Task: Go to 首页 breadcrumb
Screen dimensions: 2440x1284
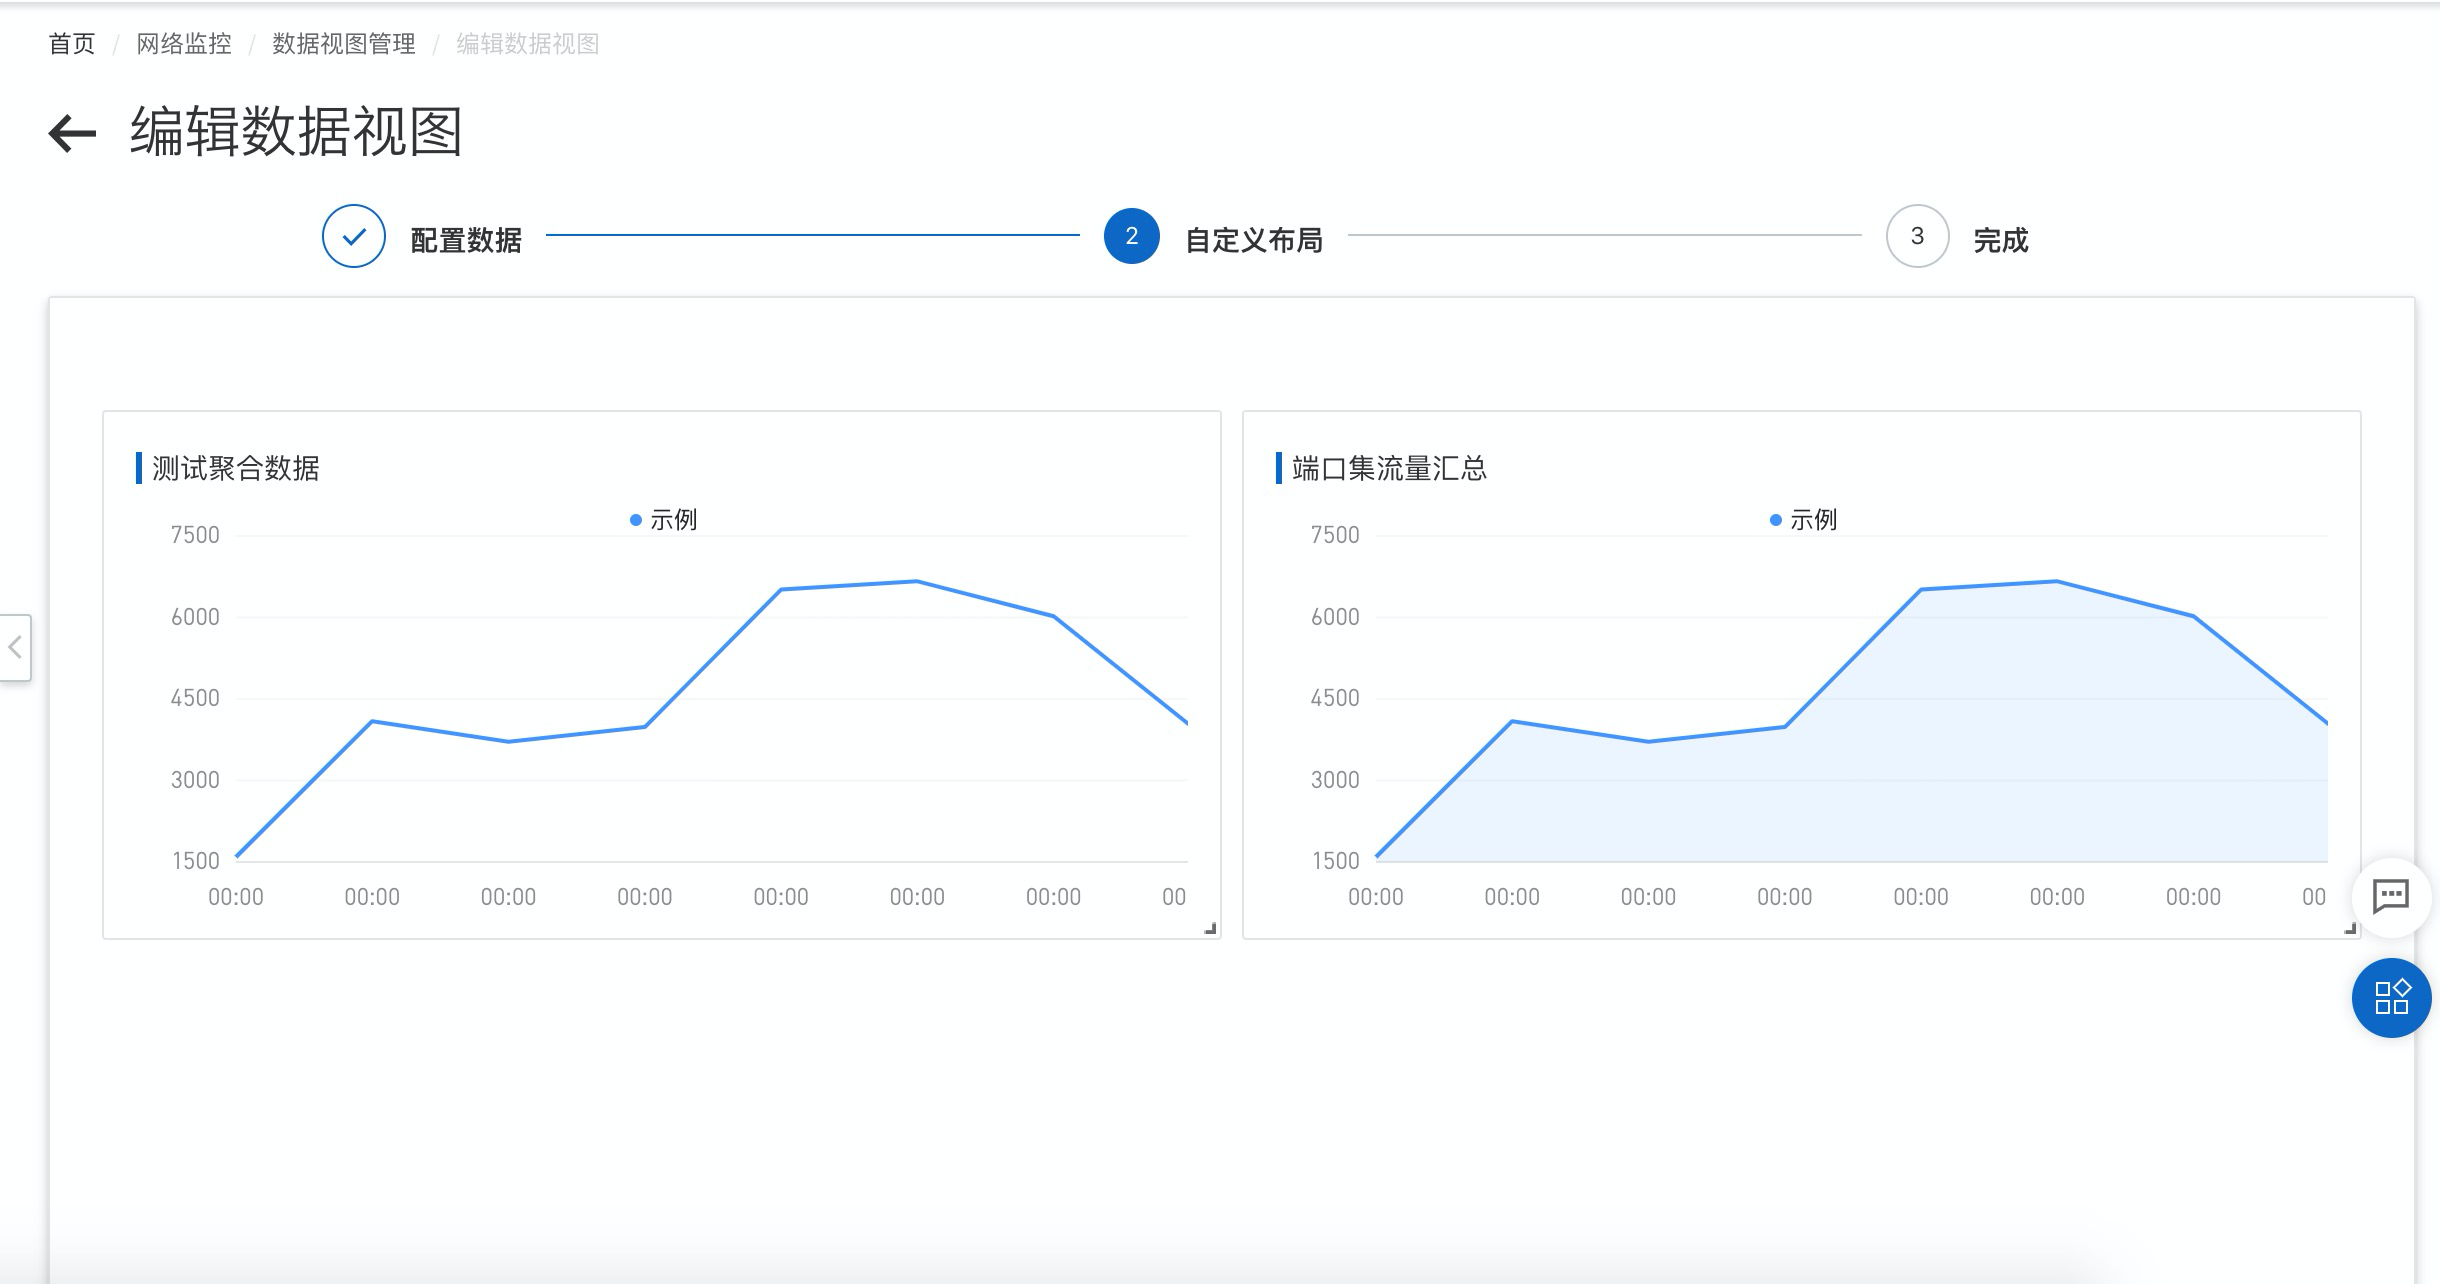Action: click(x=72, y=44)
